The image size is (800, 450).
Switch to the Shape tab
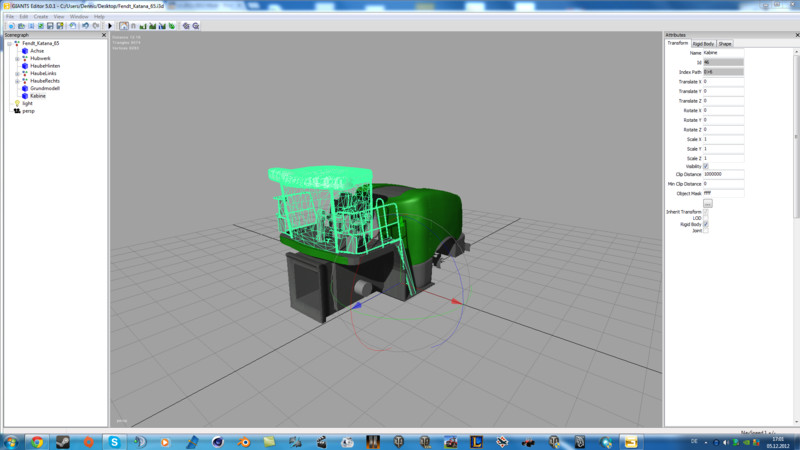point(724,44)
